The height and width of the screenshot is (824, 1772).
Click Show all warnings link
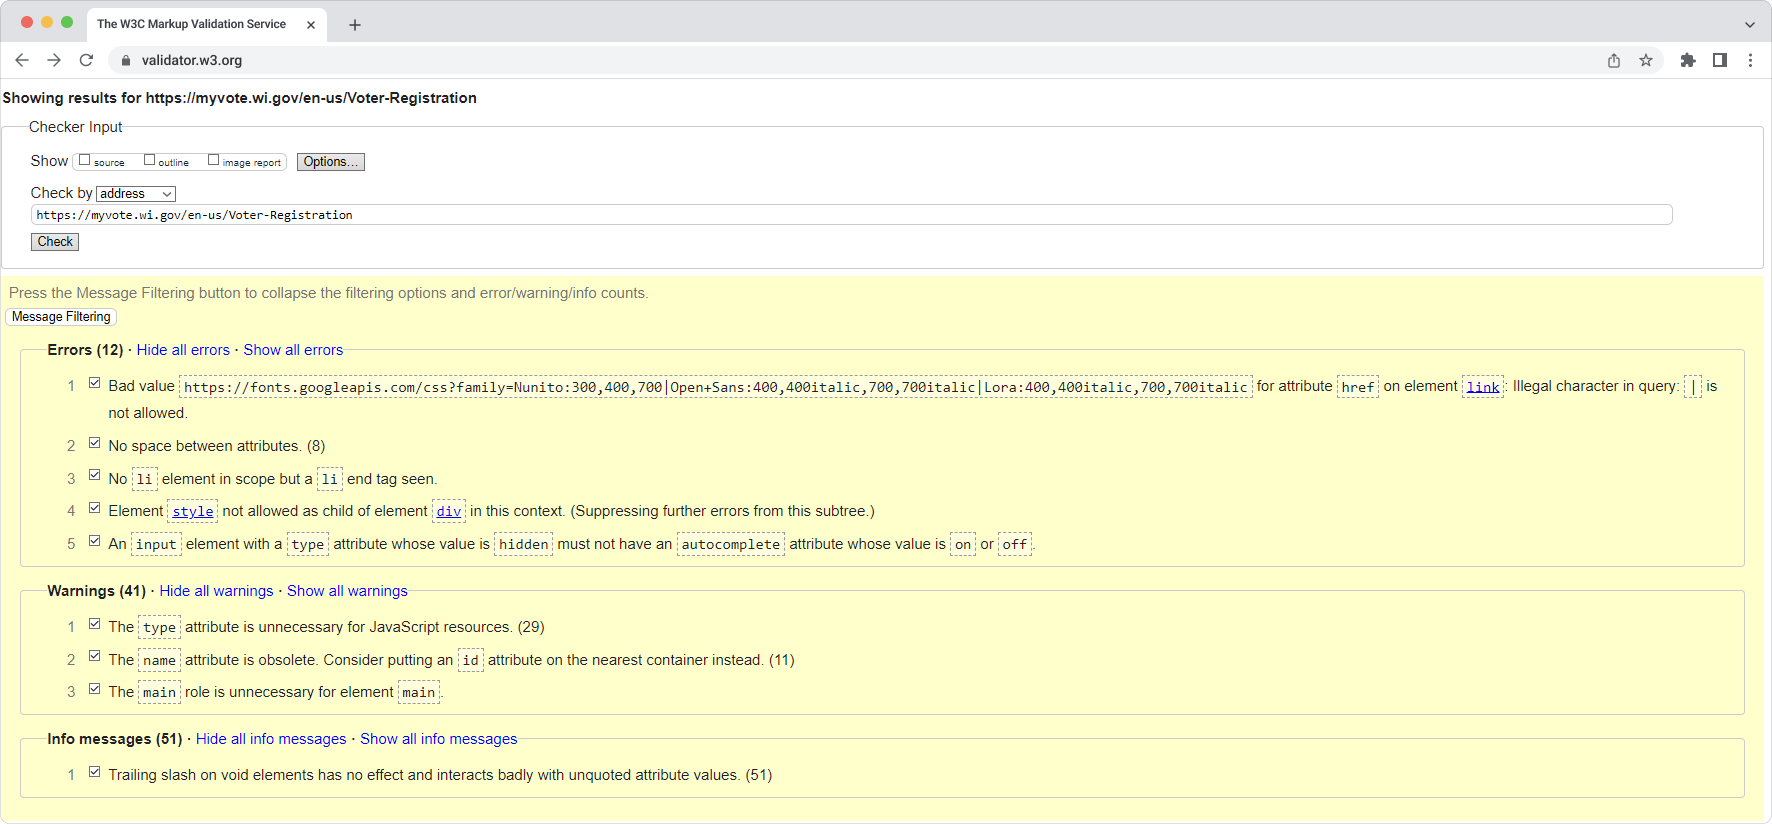347,591
